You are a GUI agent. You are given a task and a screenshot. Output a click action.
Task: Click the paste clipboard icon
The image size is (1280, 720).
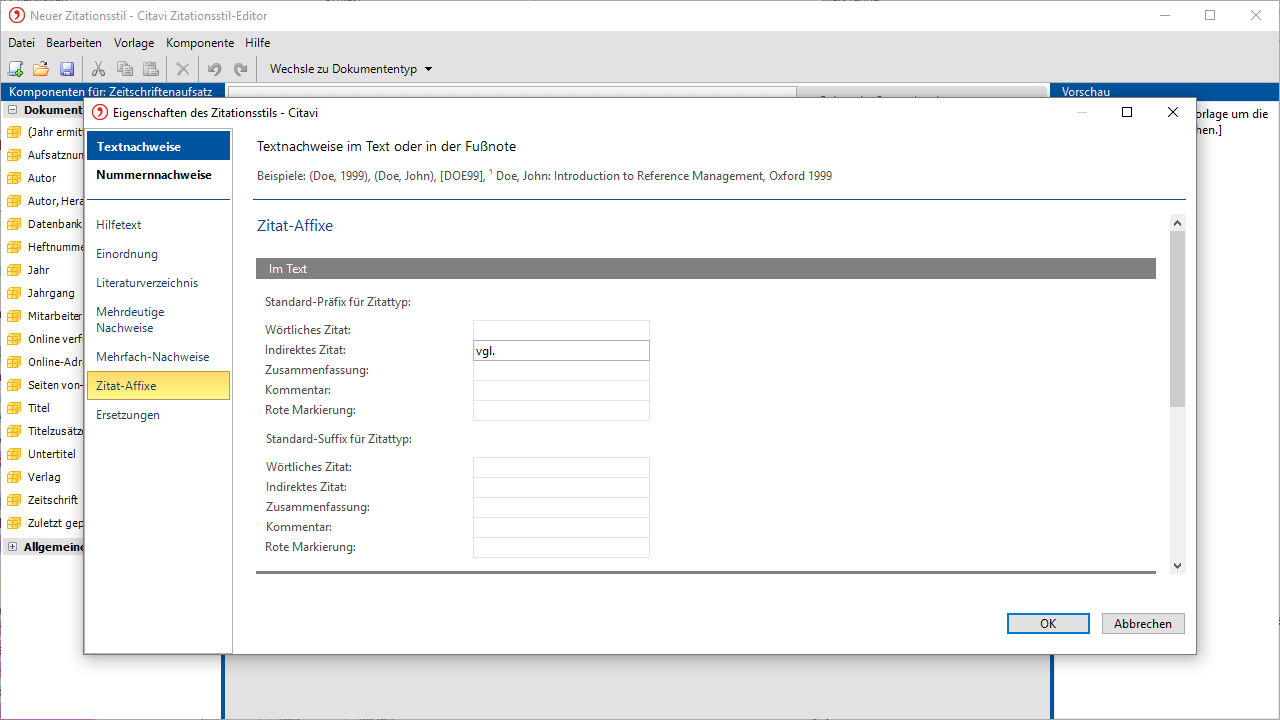151,69
